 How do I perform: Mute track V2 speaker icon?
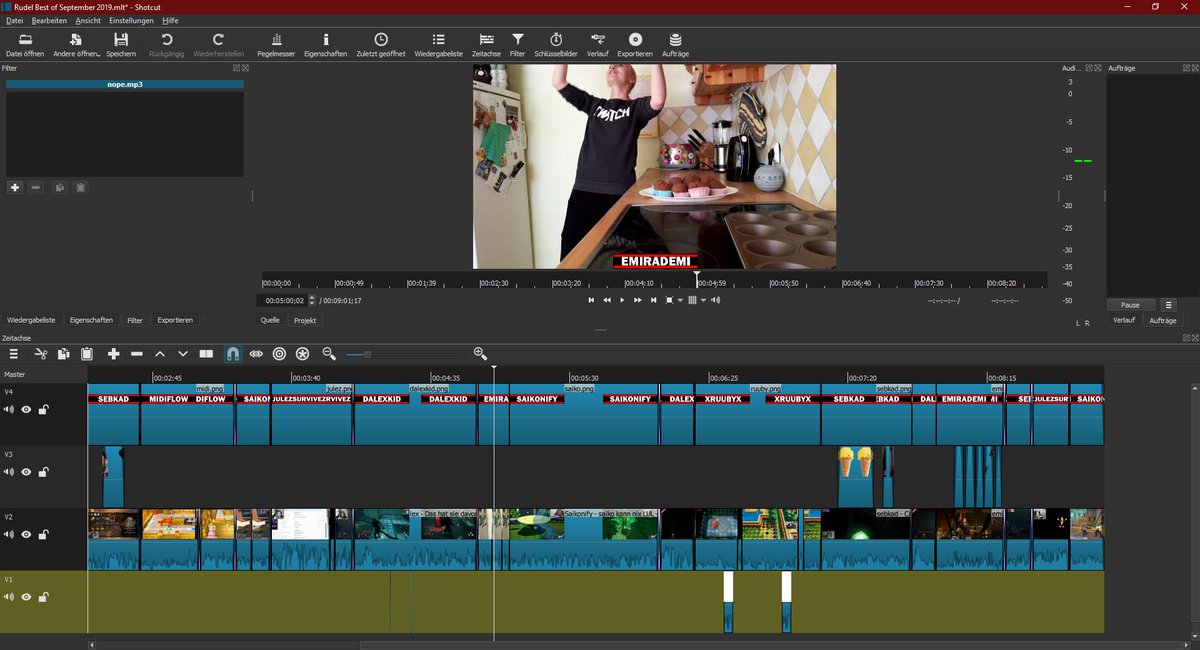coord(9,535)
